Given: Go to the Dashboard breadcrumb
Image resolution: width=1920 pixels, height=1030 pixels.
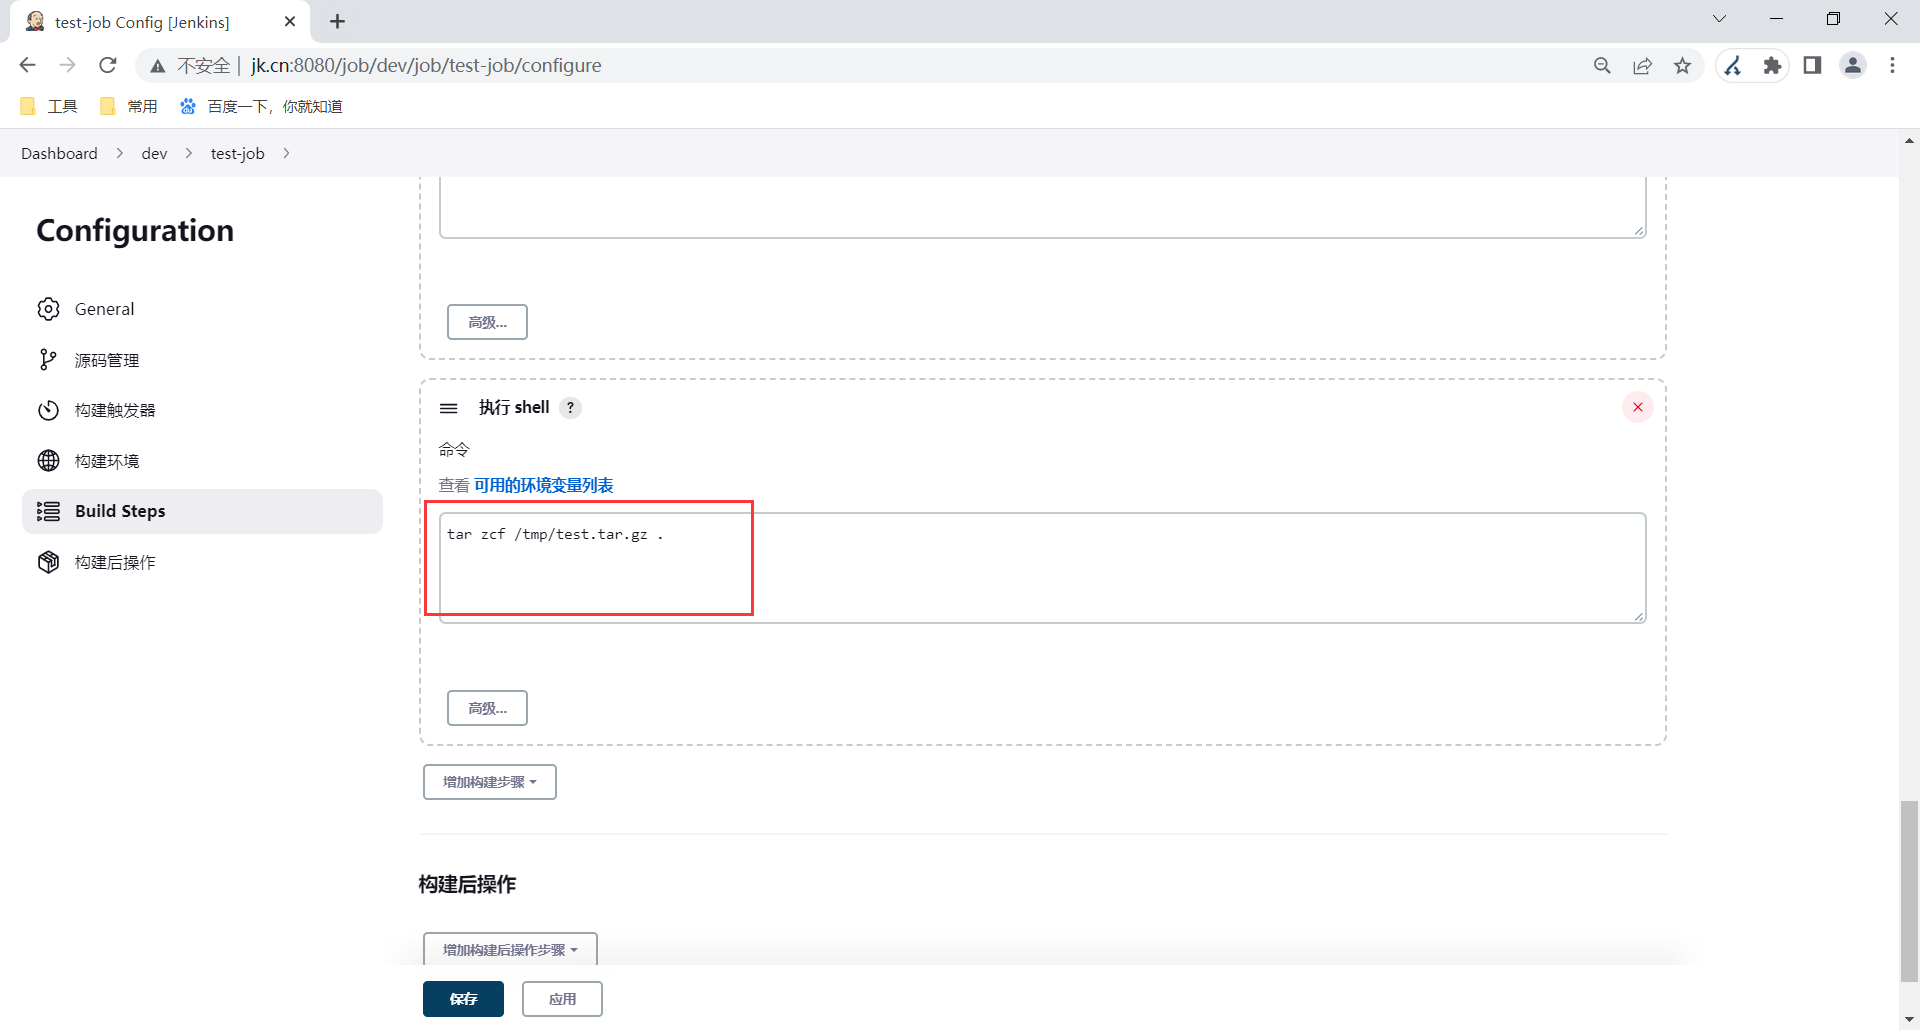Looking at the screenshot, I should tap(59, 153).
